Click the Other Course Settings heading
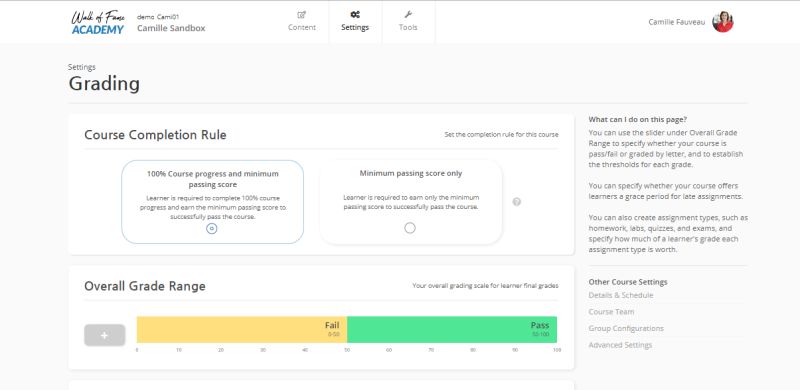The width and height of the screenshot is (800, 390). pyautogui.click(x=628, y=282)
